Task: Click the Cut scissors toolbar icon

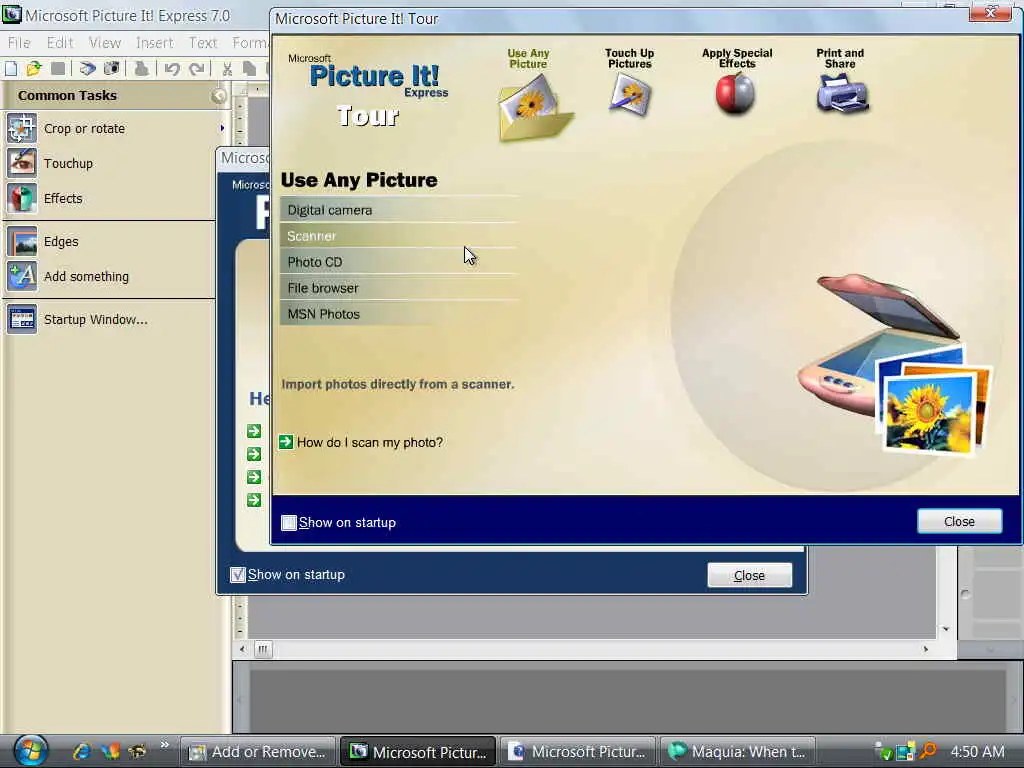Action: (x=227, y=68)
